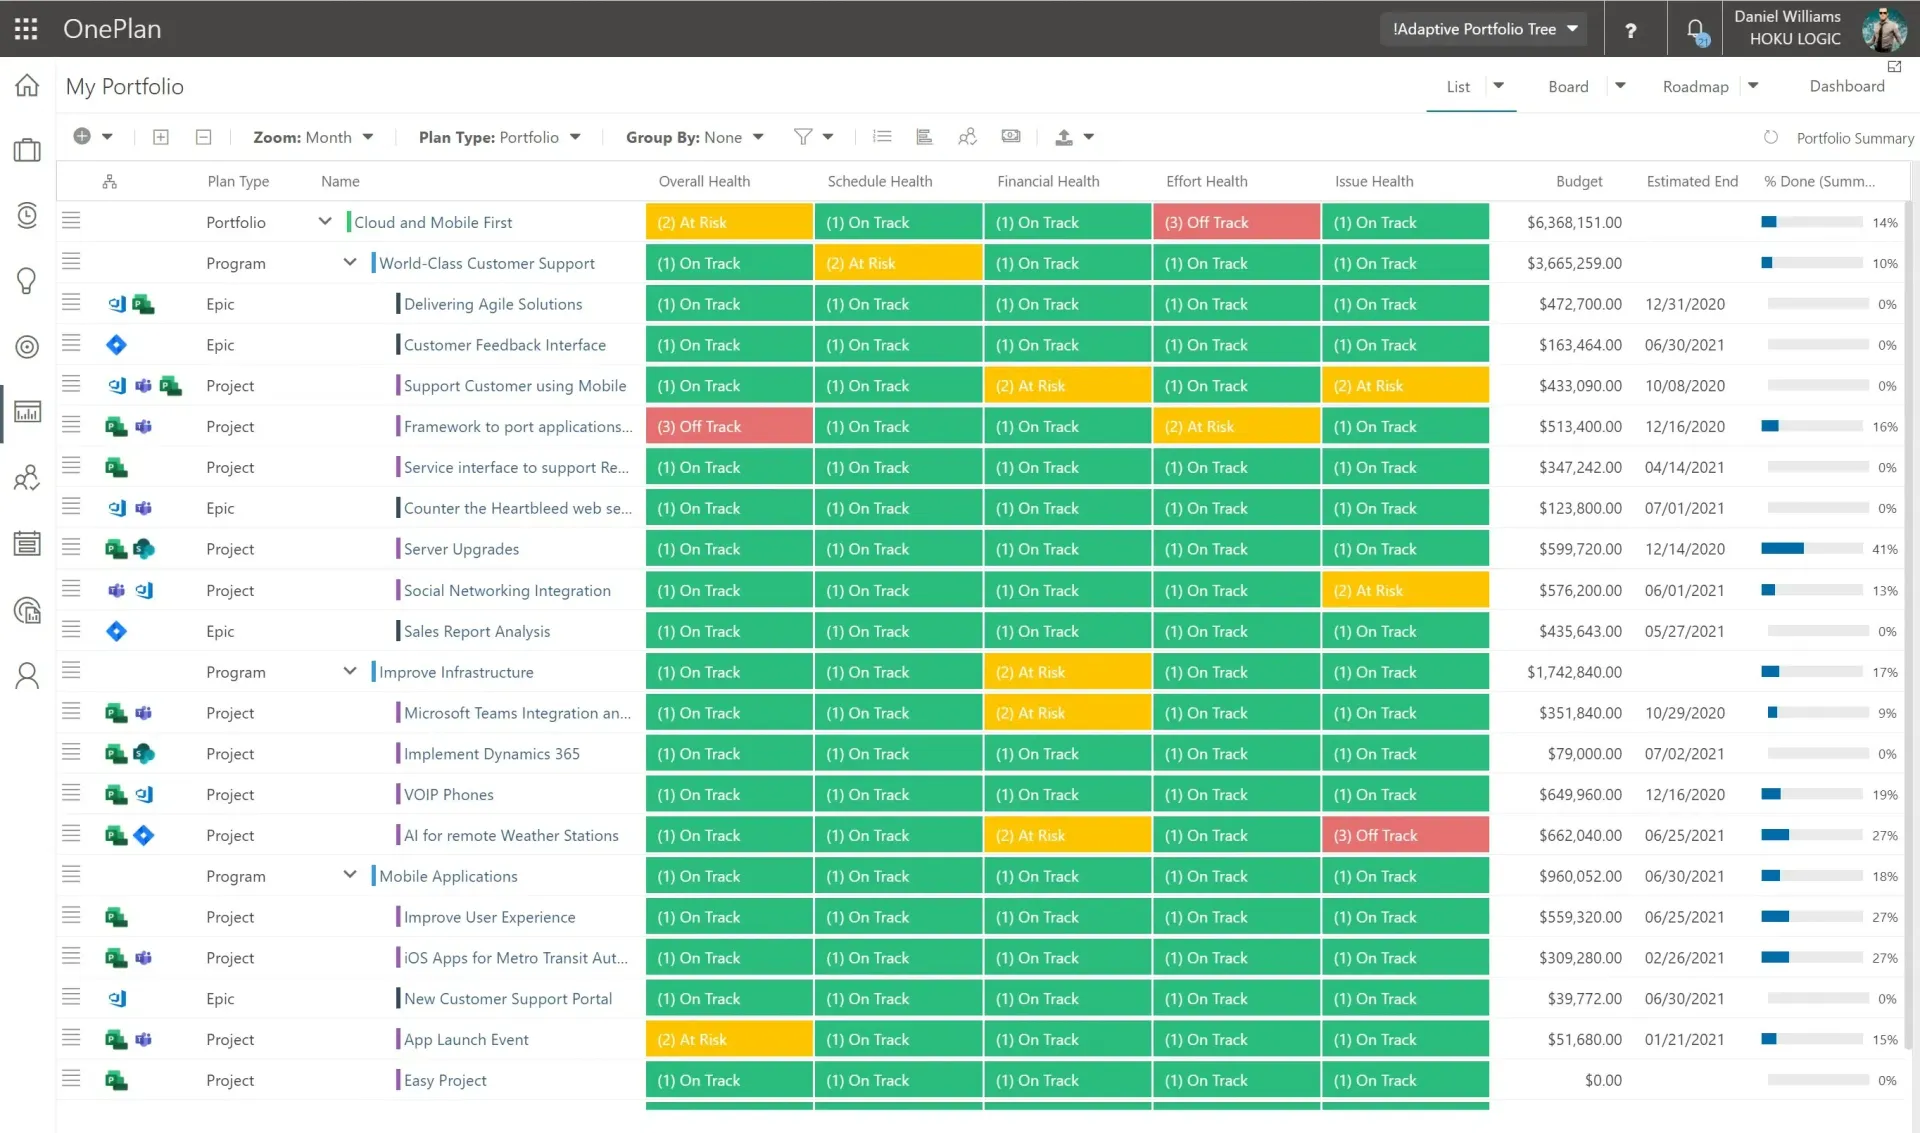Open the lightbulb ideas sidebar icon
Image resolution: width=1920 pixels, height=1133 pixels.
[x=27, y=280]
